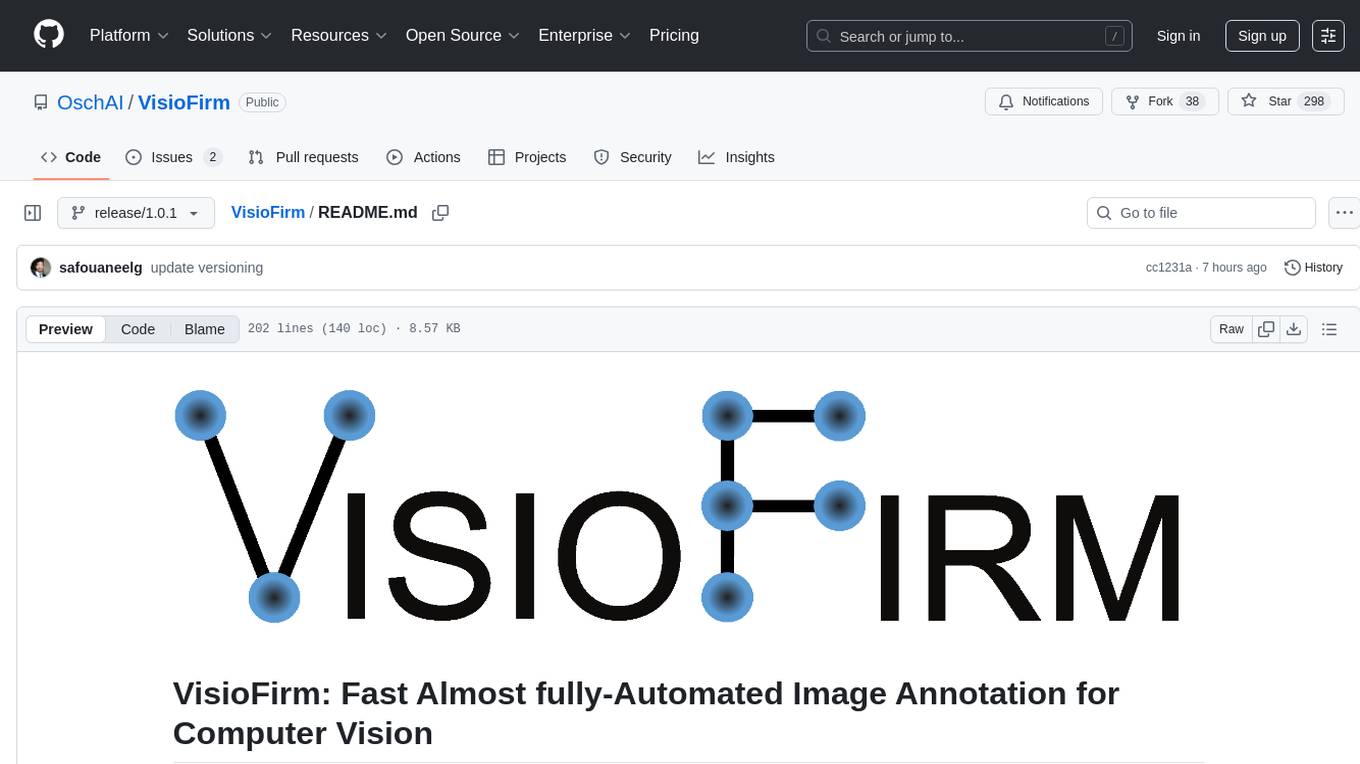Focus the Go to file field
1360x764 pixels.
(1201, 213)
